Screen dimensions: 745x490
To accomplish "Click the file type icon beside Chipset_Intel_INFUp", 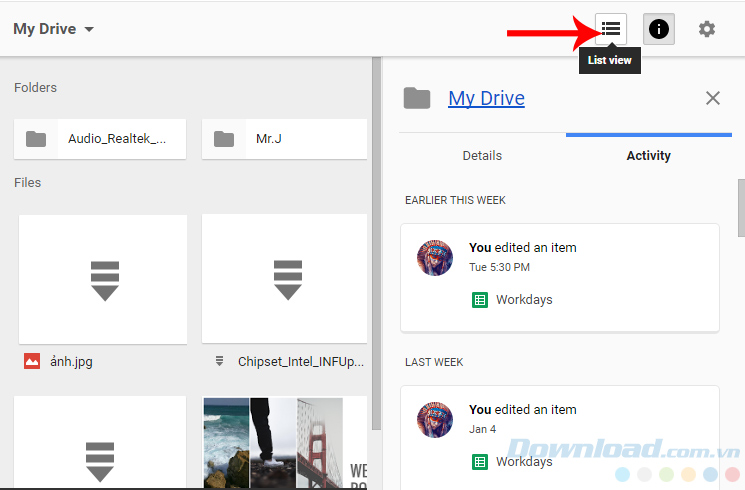I will (219, 361).
